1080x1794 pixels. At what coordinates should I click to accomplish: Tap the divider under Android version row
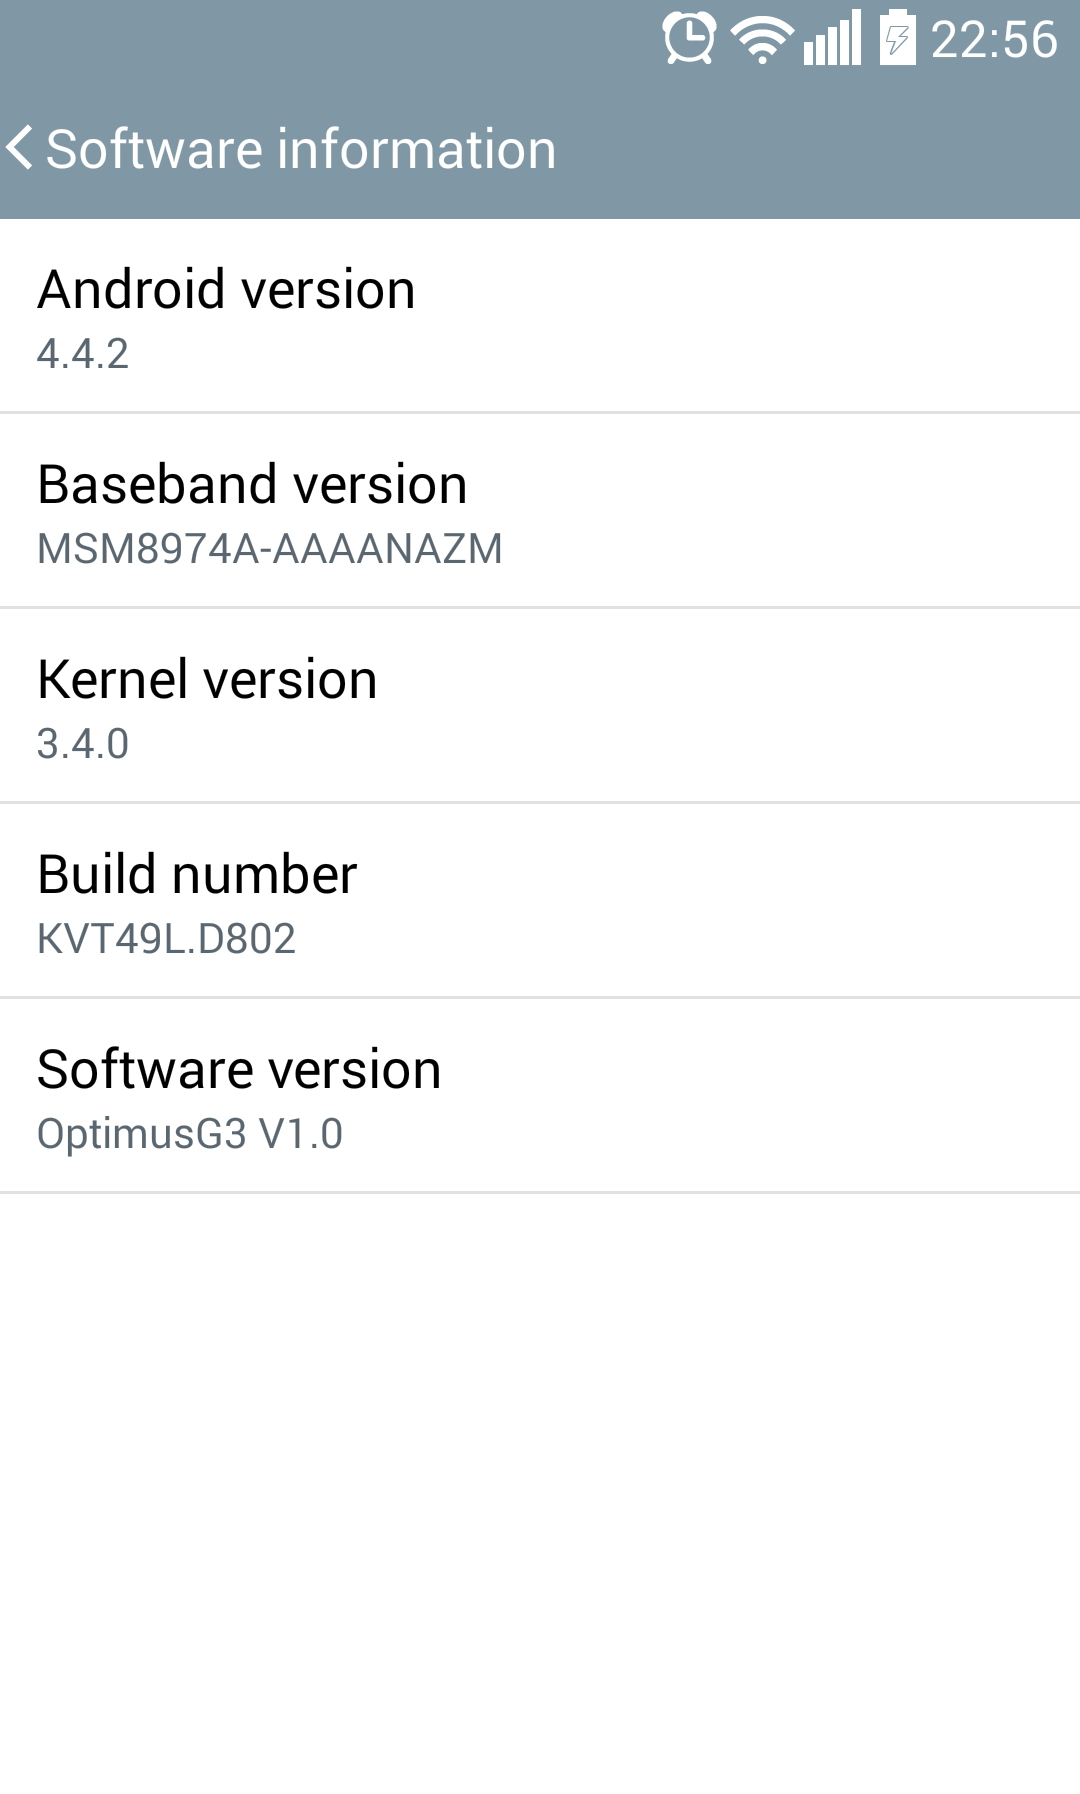click(x=540, y=412)
